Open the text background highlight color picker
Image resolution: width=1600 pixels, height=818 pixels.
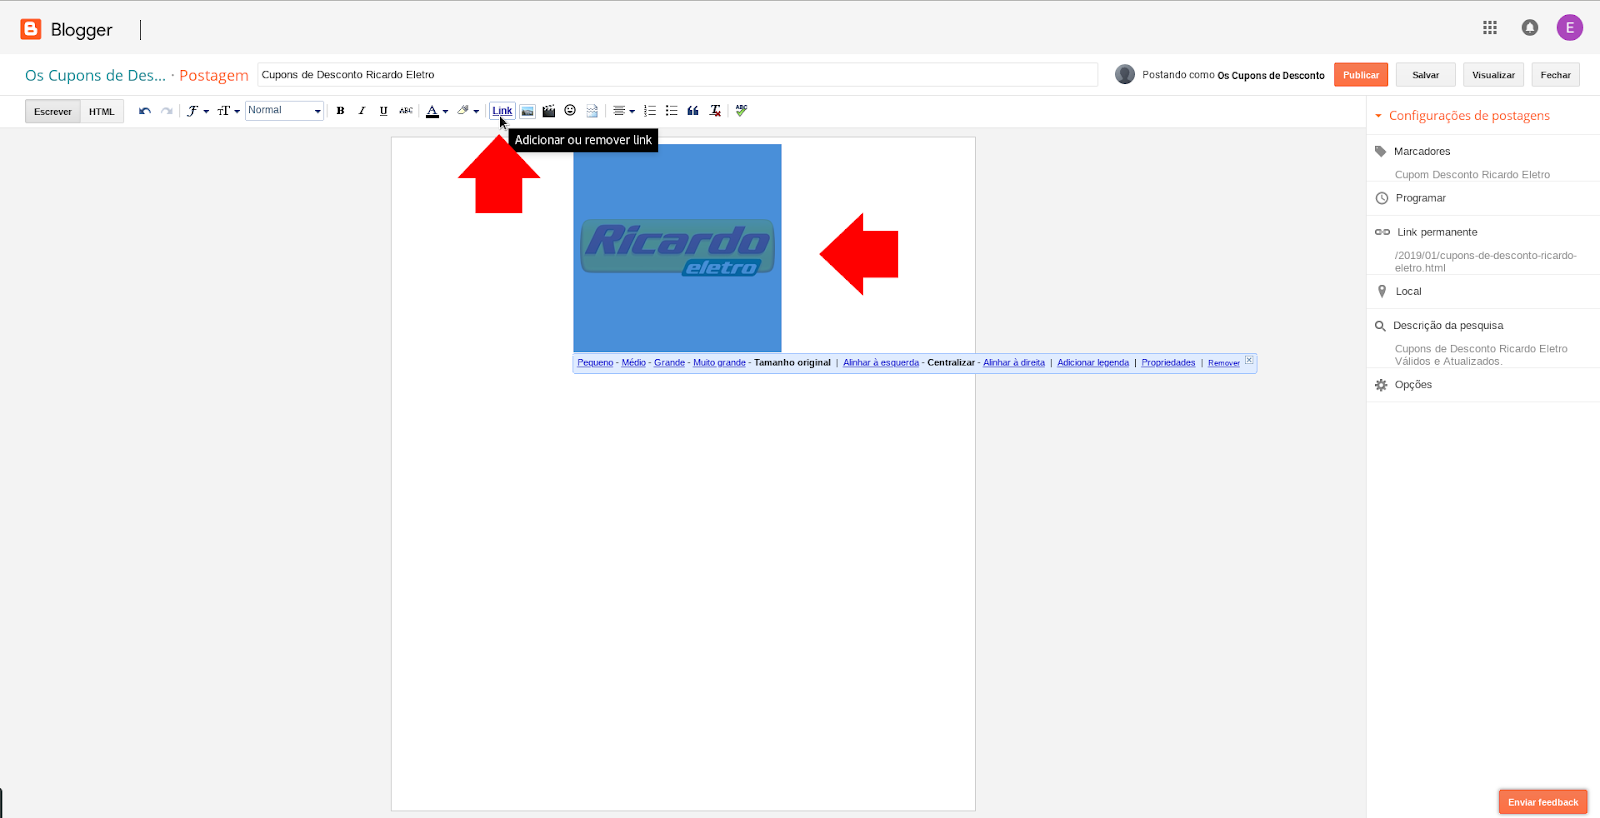pos(468,111)
